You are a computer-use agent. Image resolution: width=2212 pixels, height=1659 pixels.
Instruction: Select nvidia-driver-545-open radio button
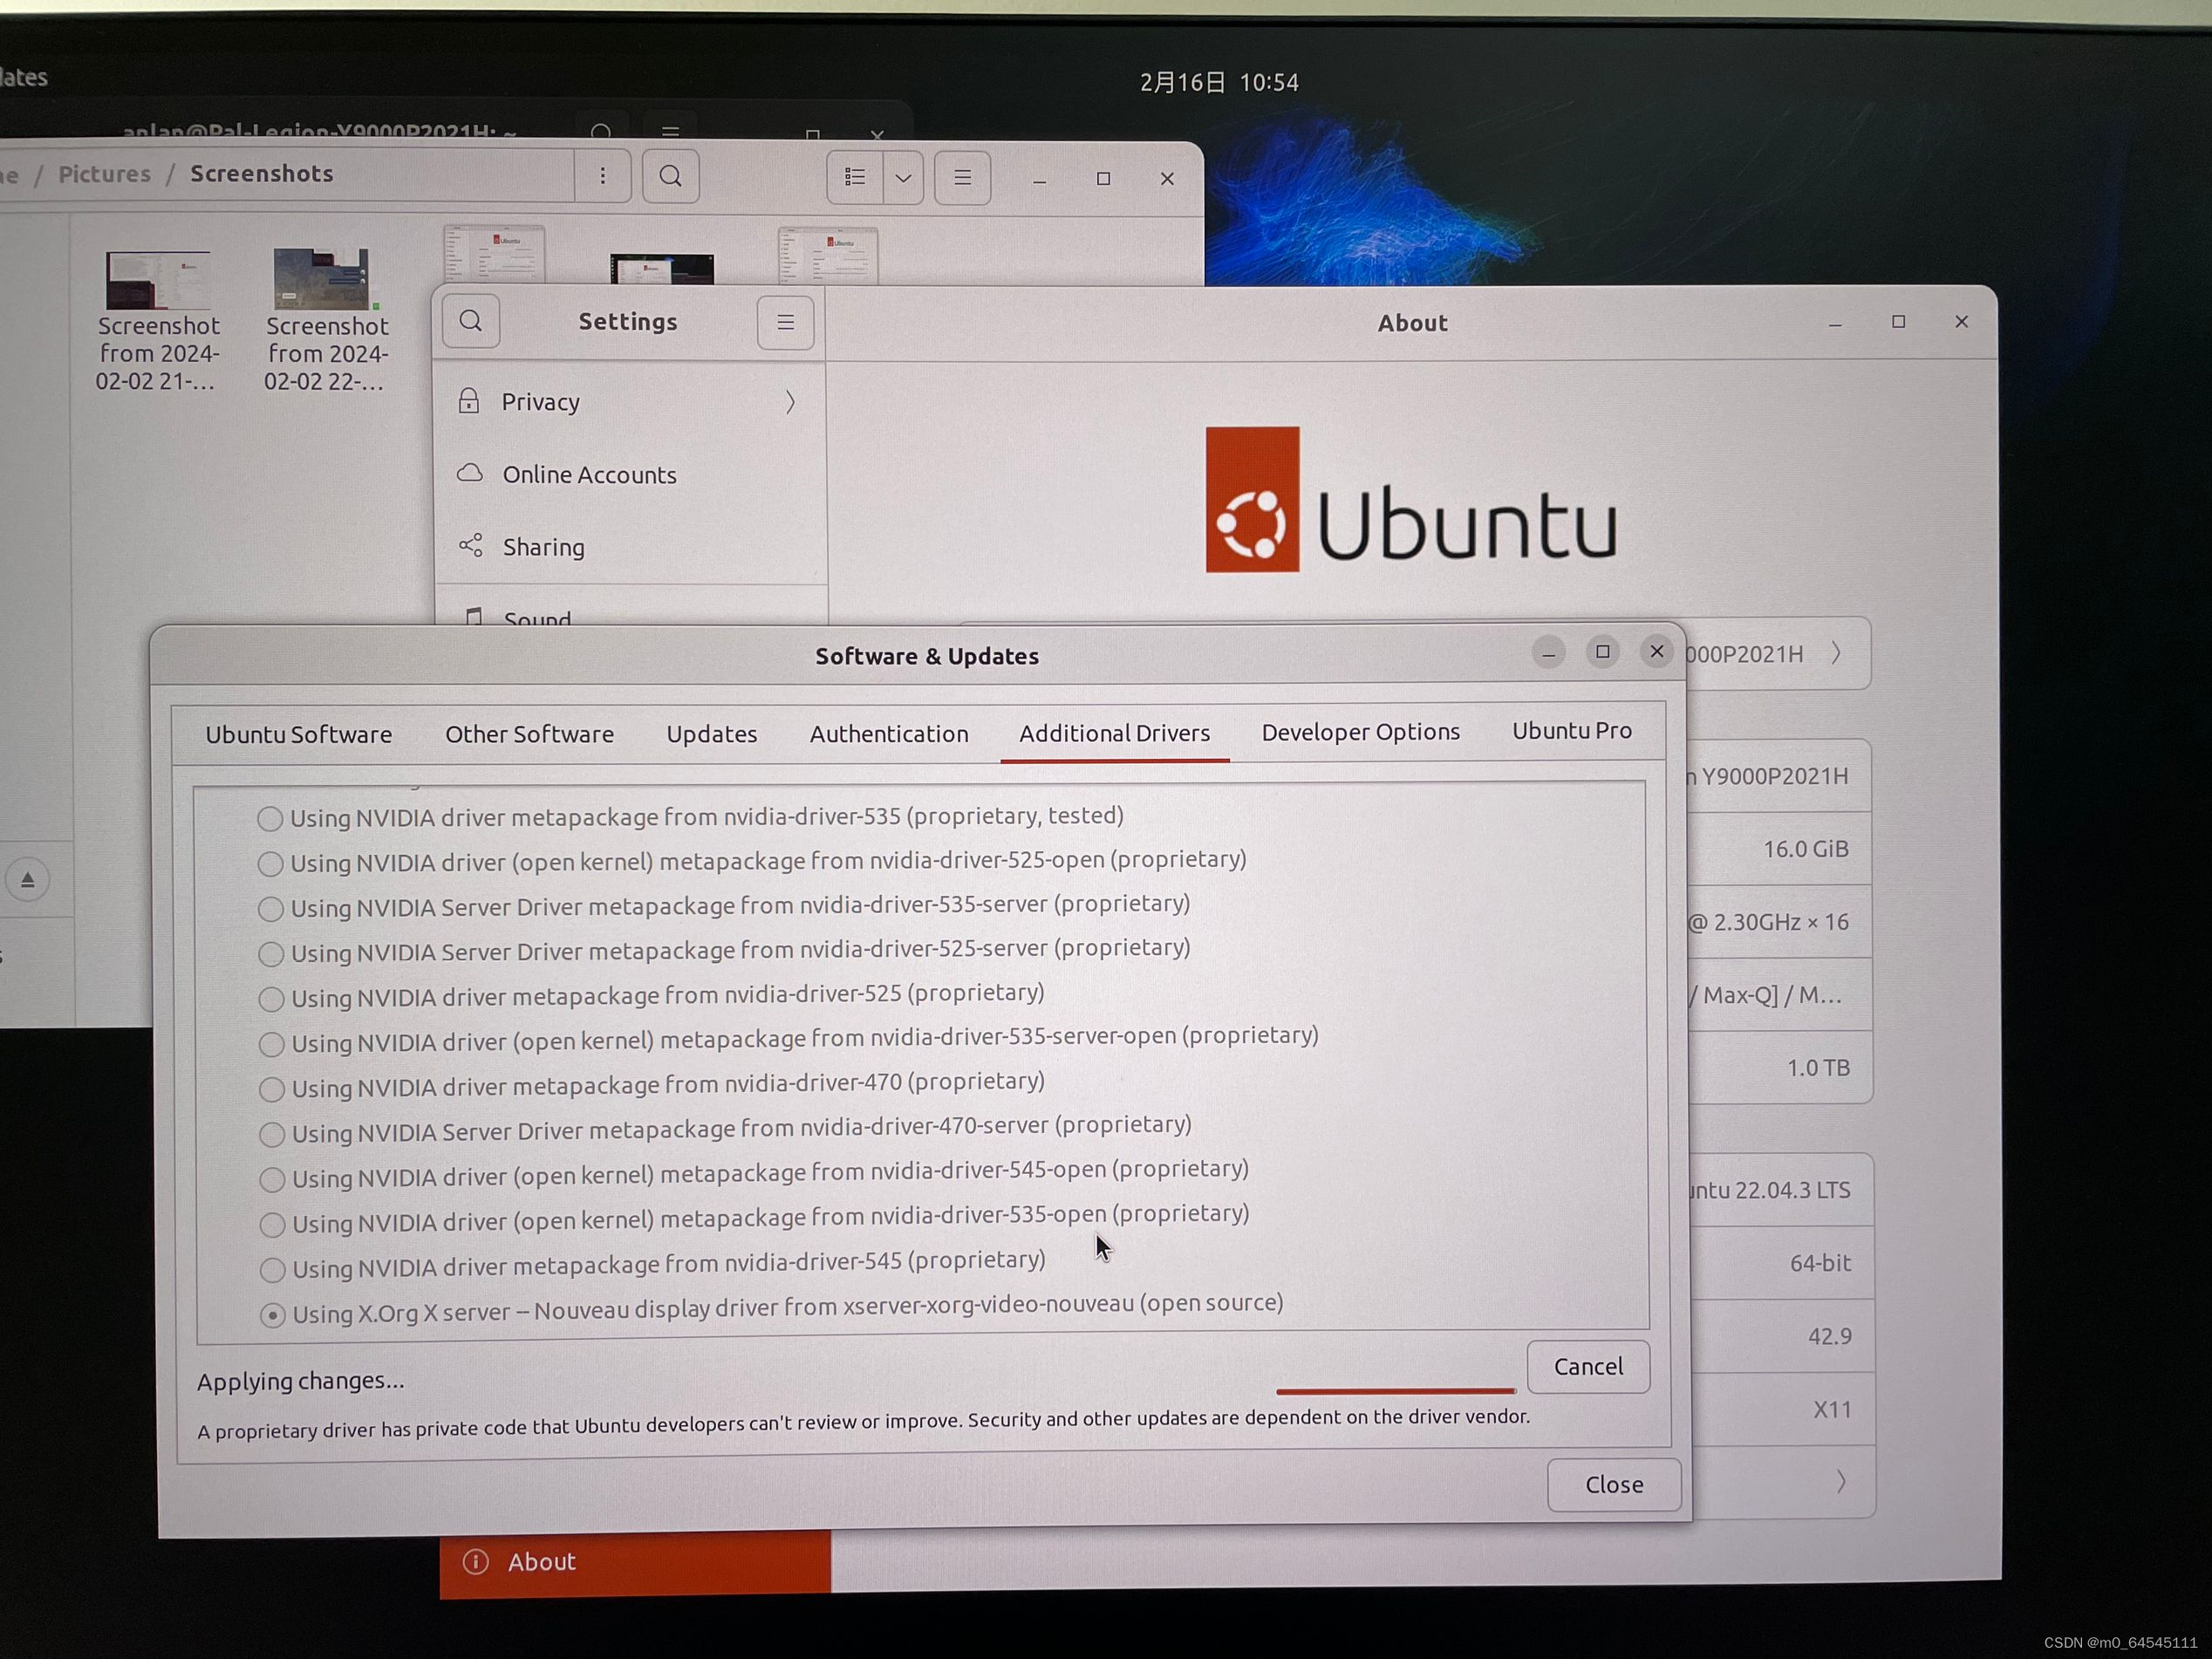[x=272, y=1180]
